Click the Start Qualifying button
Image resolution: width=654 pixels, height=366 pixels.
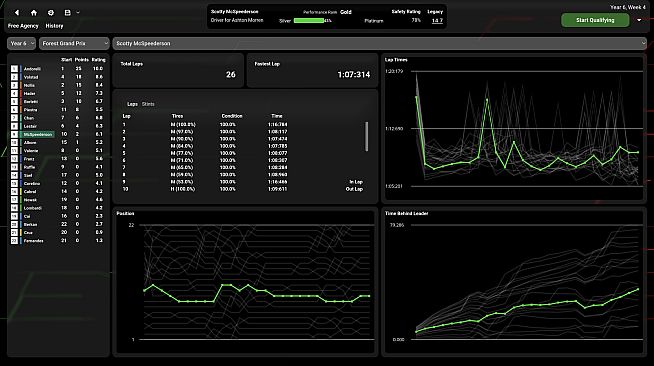click(595, 20)
